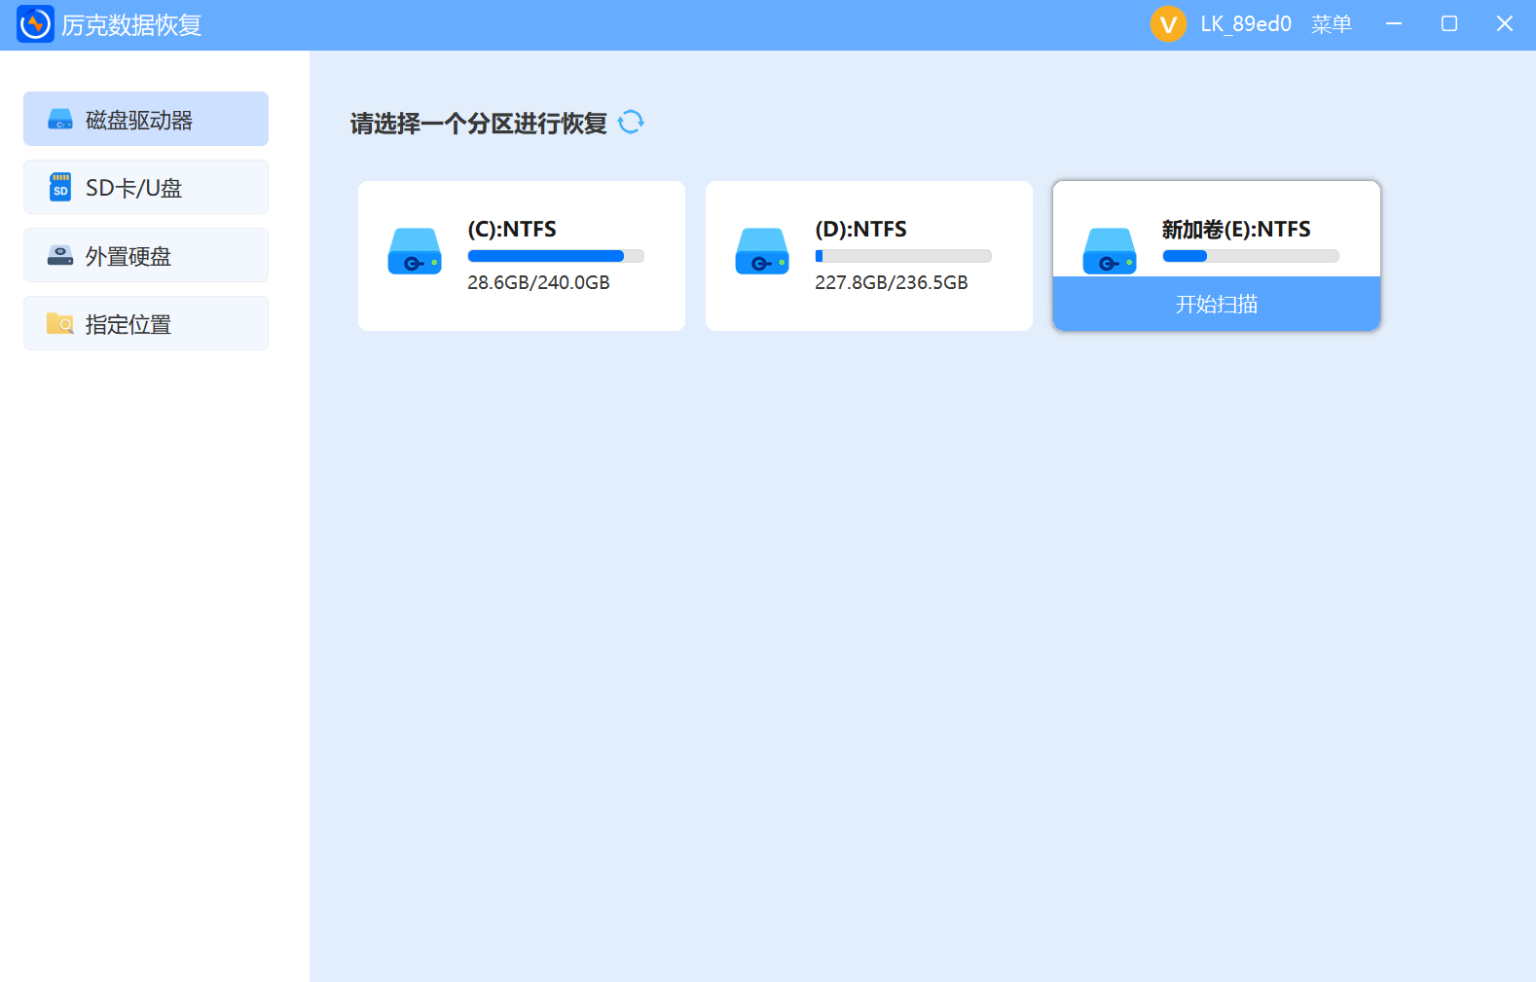The width and height of the screenshot is (1536, 982).
Task: Click the app logo in title bar
Action: pyautogui.click(x=33, y=23)
